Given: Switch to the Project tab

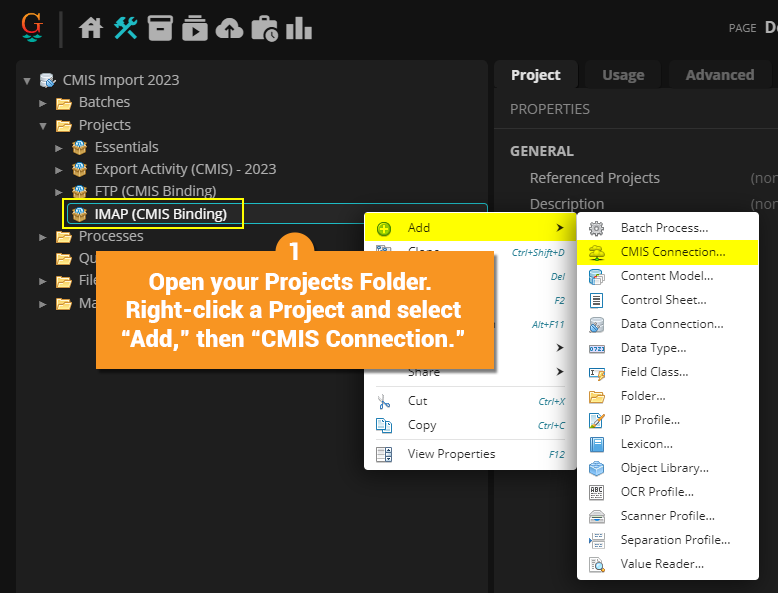Looking at the screenshot, I should pos(536,75).
